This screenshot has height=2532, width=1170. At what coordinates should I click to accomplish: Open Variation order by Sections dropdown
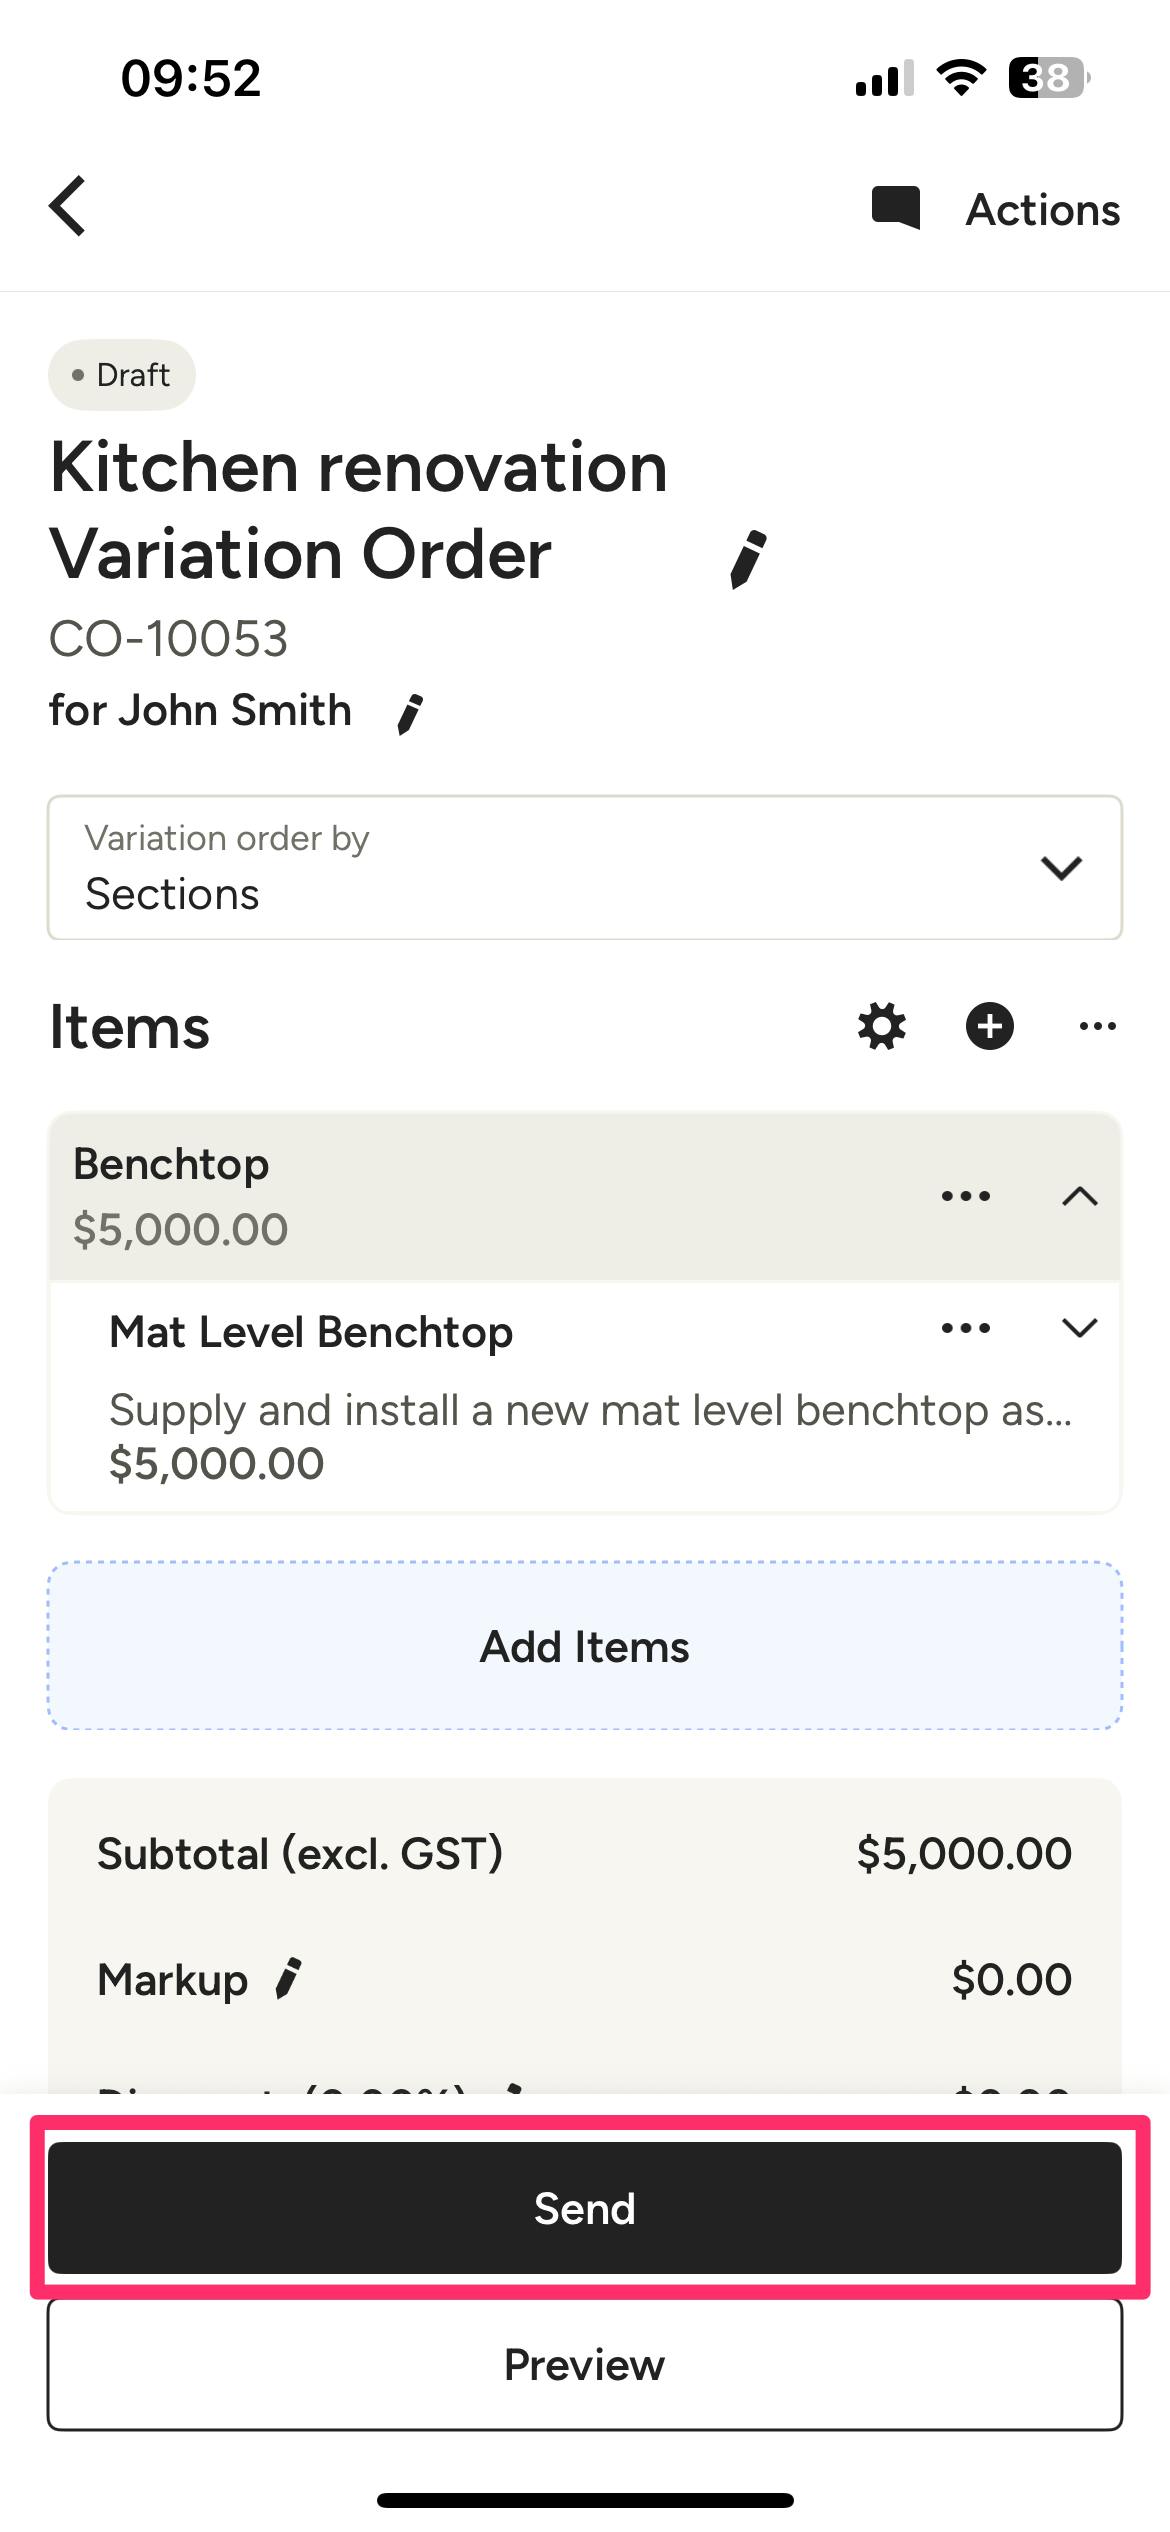point(585,867)
